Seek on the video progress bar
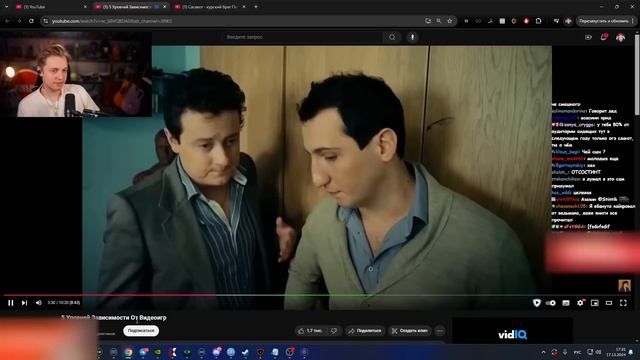 point(317,295)
